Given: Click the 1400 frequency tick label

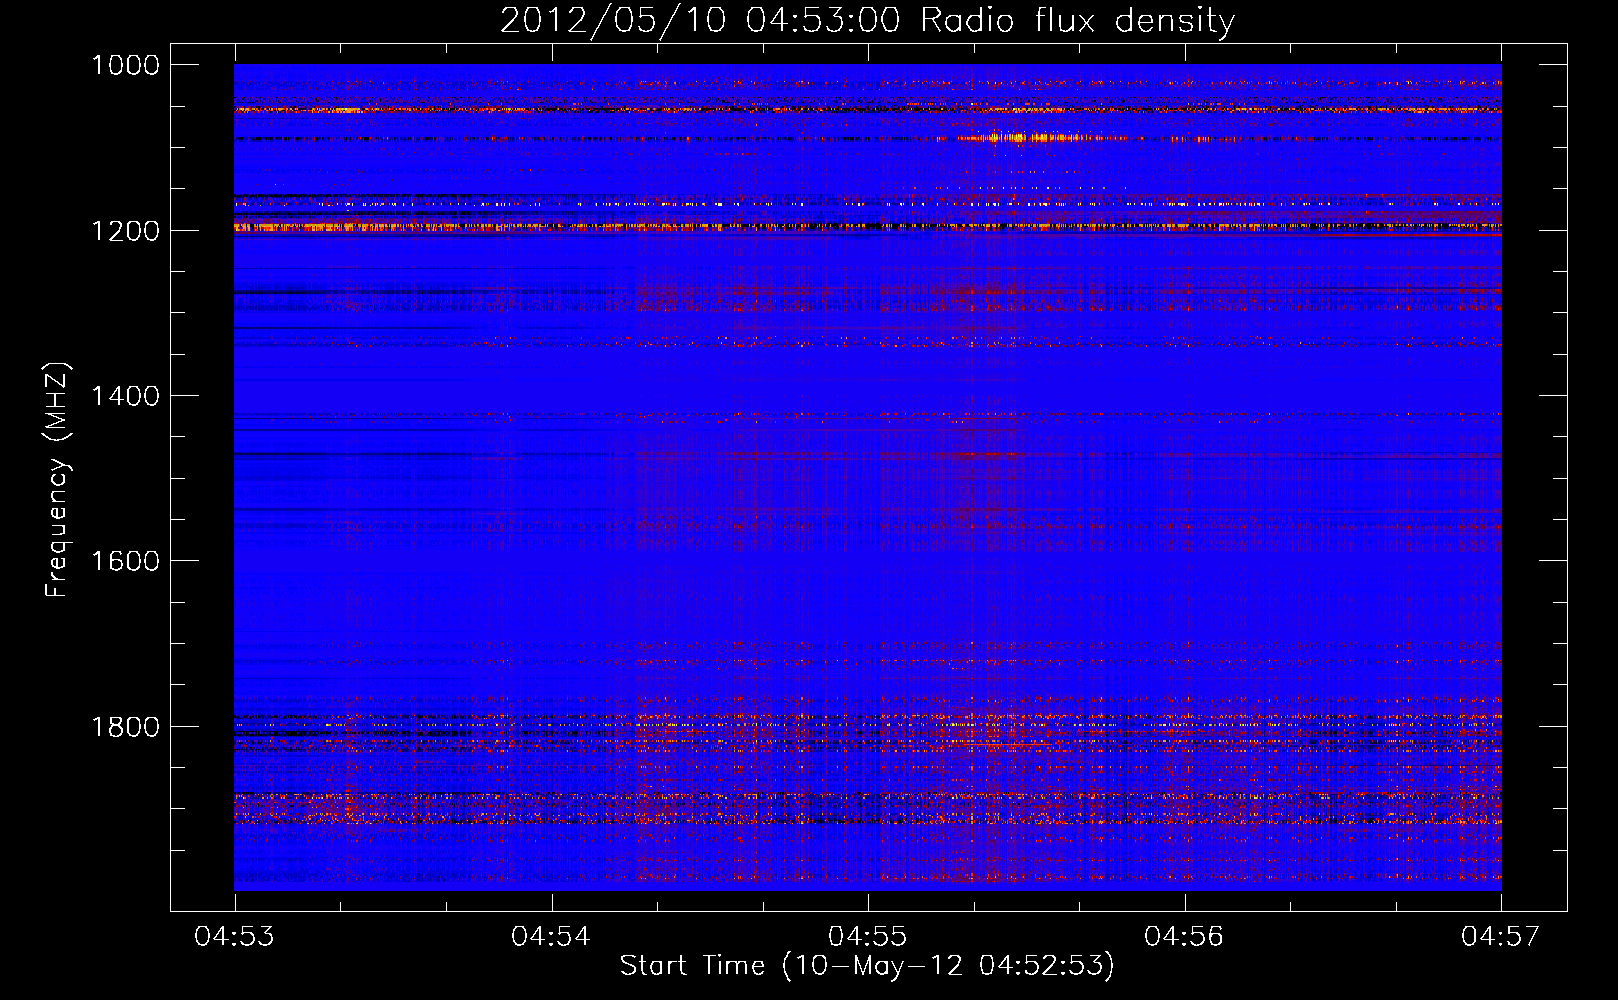Looking at the screenshot, I should point(125,396).
